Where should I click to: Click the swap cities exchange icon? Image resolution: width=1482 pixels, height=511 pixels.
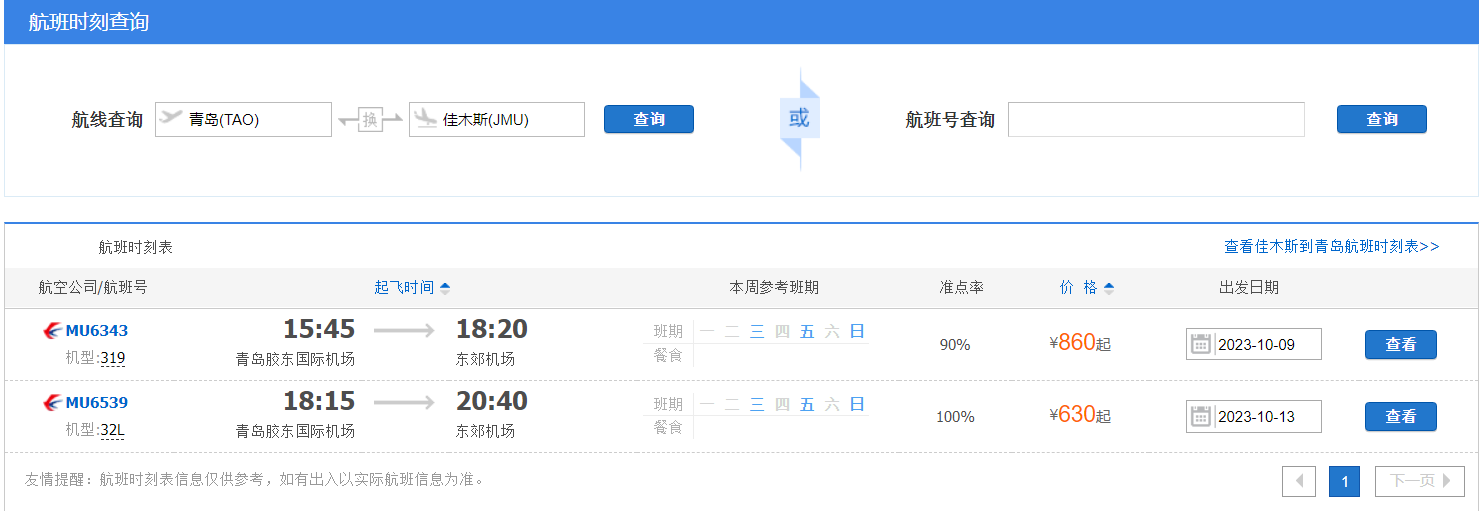click(x=370, y=120)
